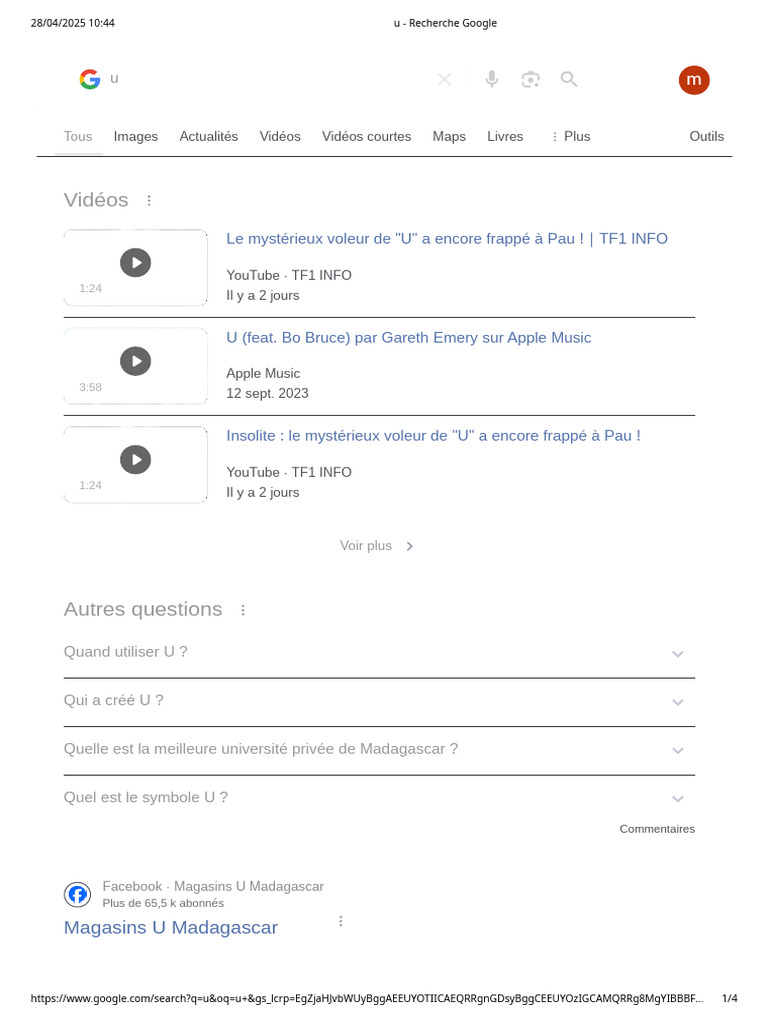768x1024 pixels.
Task: Start voice search with microphone icon
Action: [491, 79]
